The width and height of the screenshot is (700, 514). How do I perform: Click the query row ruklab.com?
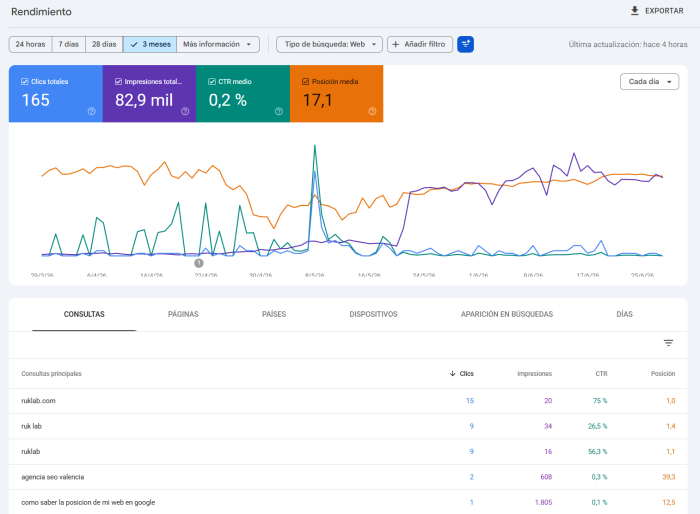[x=348, y=401]
